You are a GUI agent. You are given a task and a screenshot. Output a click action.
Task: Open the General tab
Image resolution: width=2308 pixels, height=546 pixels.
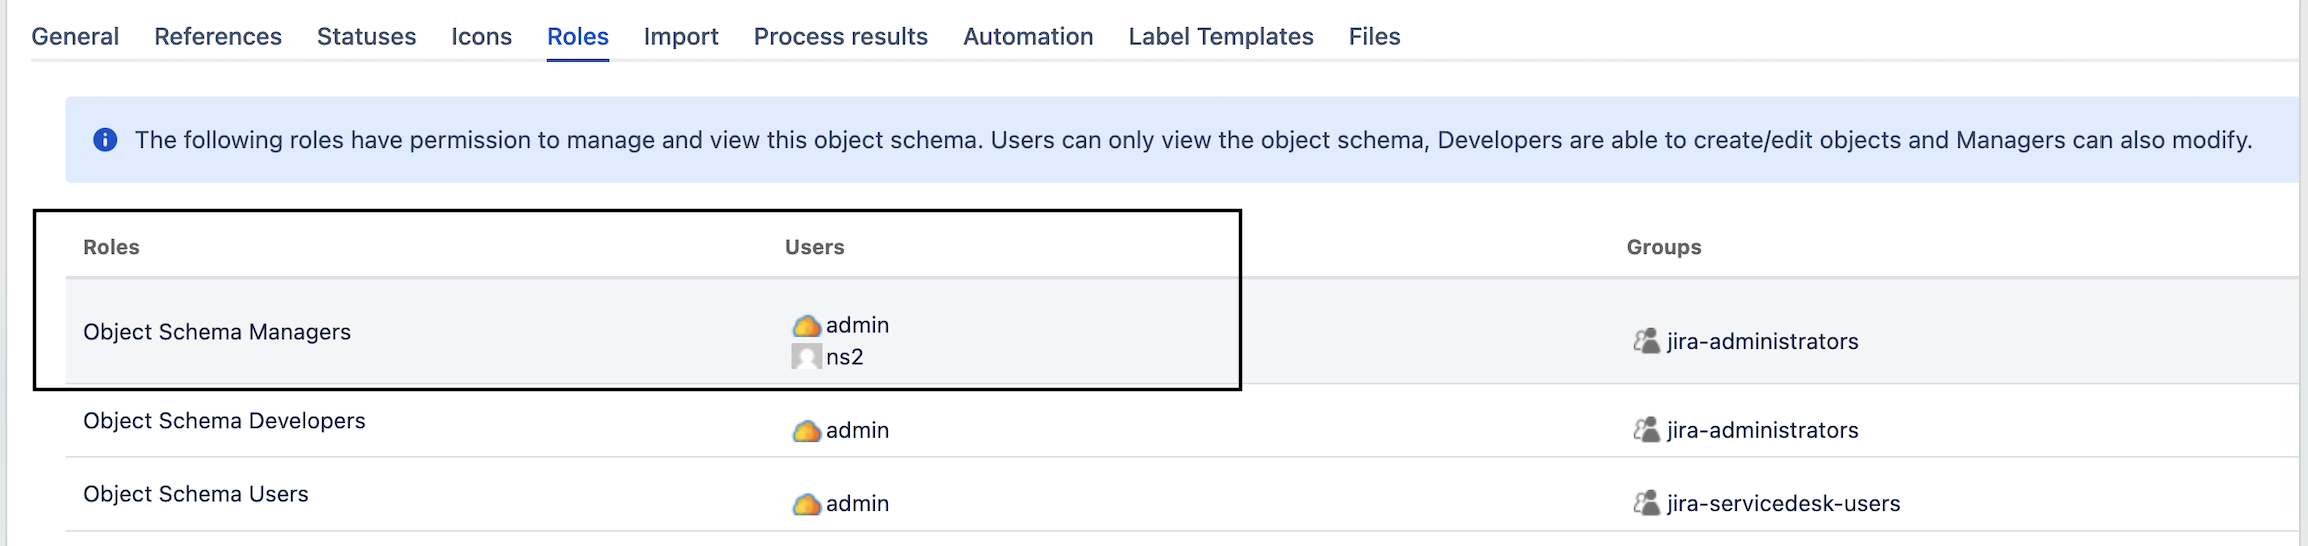click(x=75, y=36)
